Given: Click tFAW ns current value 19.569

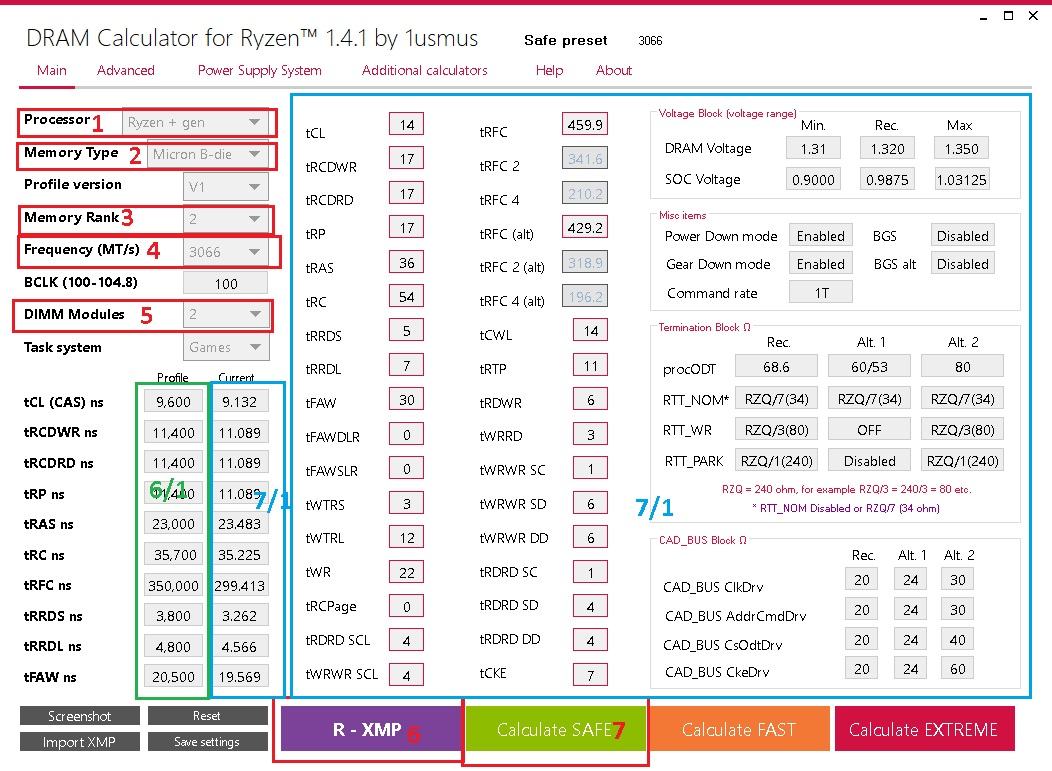Looking at the screenshot, I should coord(240,676).
